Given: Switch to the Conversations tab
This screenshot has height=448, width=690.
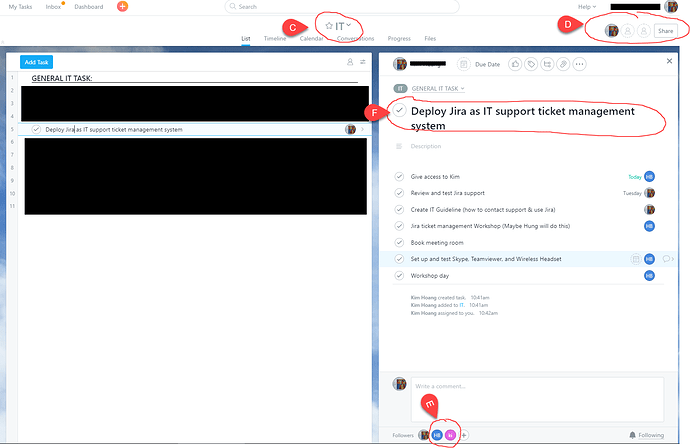Looking at the screenshot, I should pos(356,38).
